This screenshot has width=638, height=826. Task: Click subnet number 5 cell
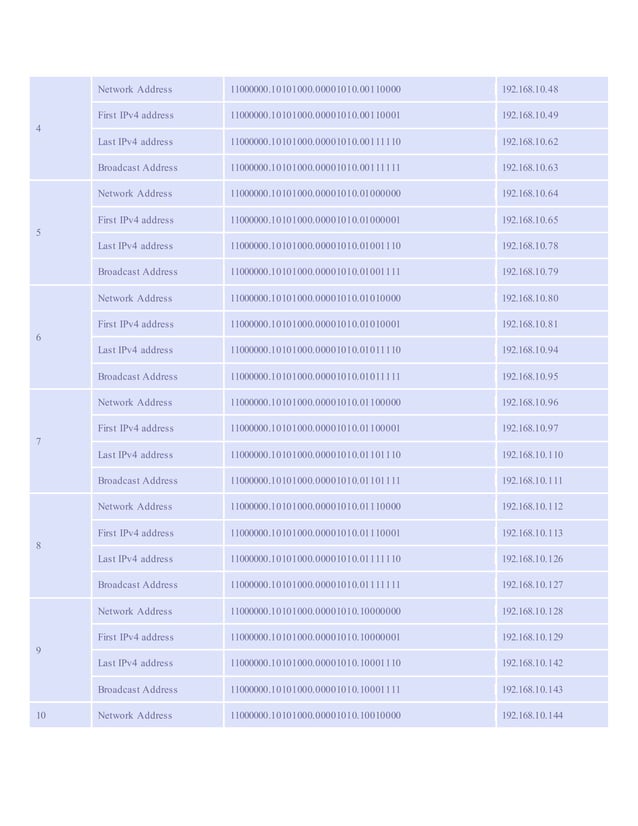[x=39, y=233]
